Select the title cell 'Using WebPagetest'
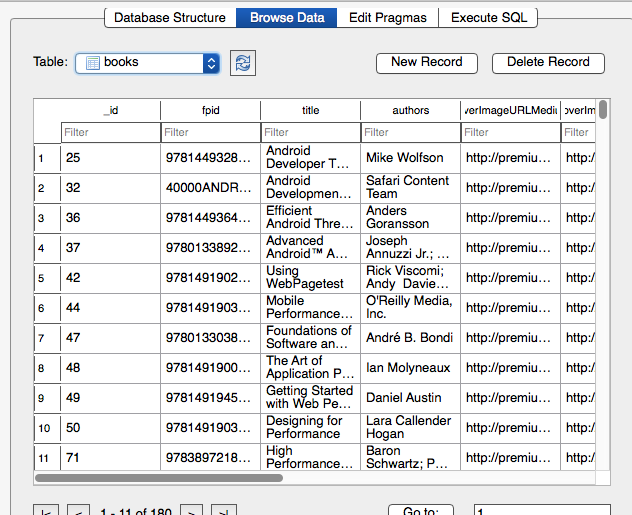 (310, 278)
